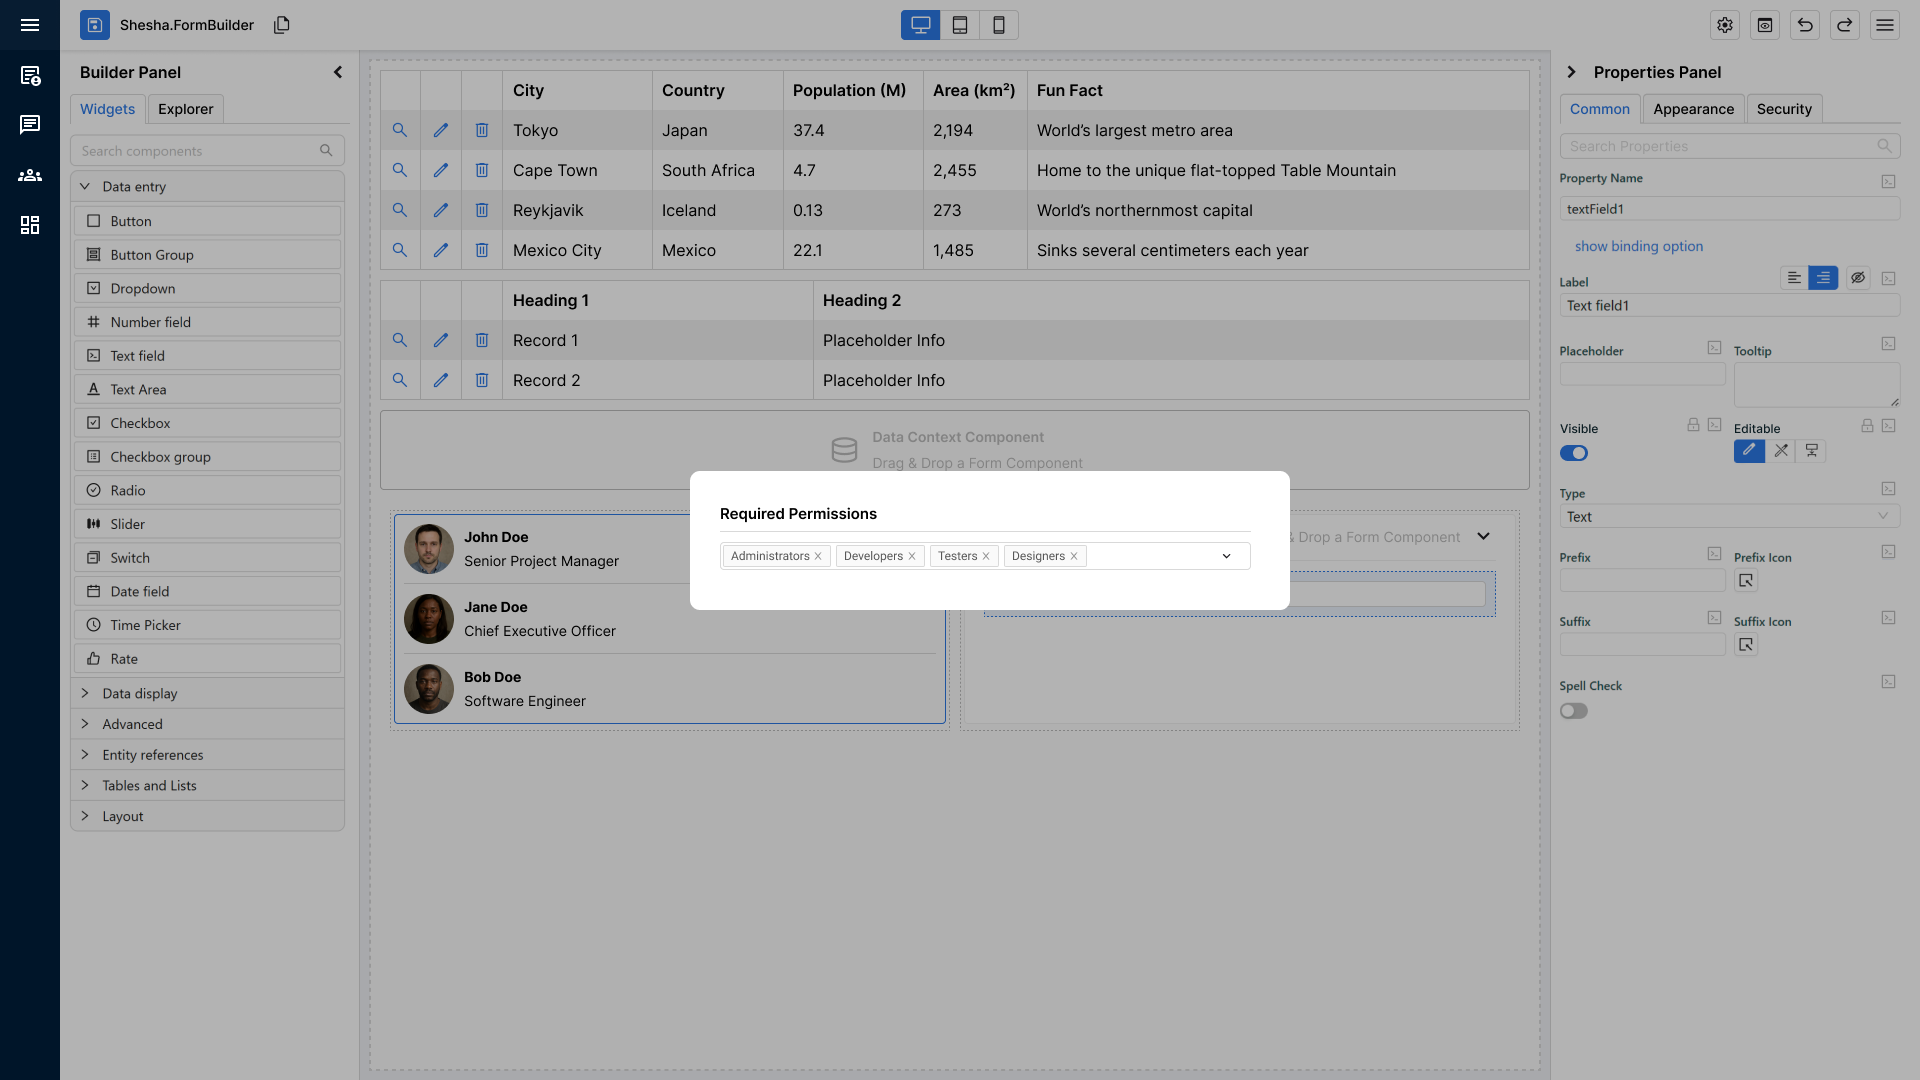Enable Spell Check
1920x1080 pixels.
(1574, 711)
